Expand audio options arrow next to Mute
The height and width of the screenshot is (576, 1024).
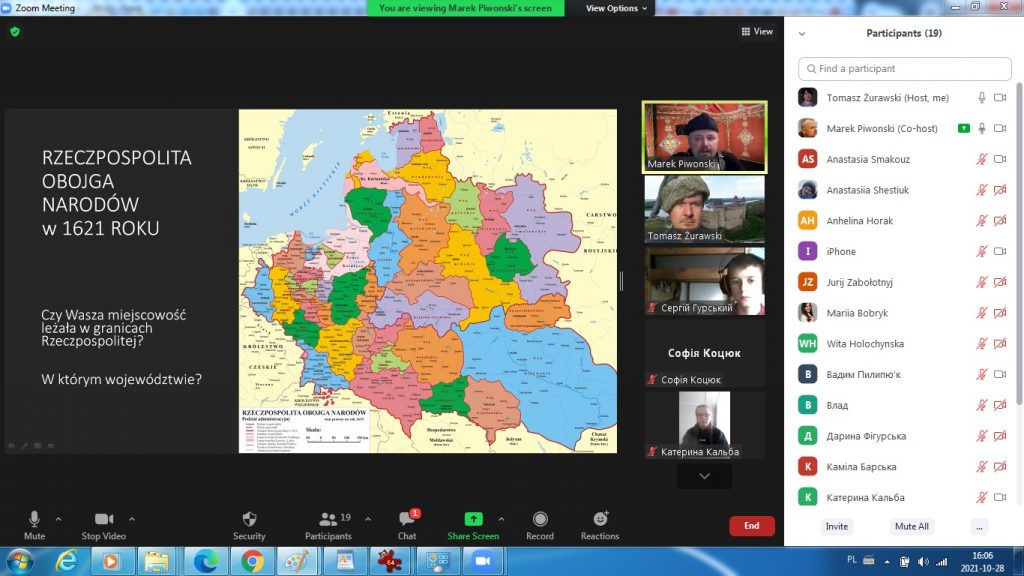point(58,519)
